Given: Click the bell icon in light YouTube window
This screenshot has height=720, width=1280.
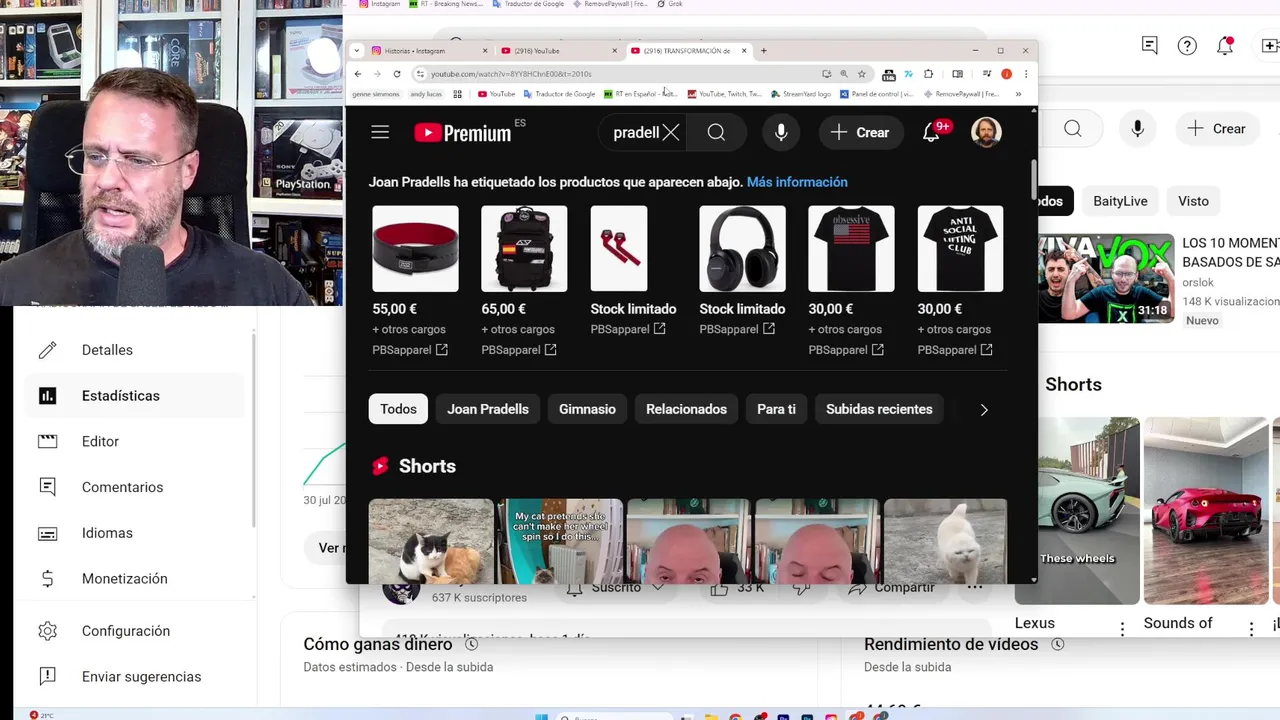Looking at the screenshot, I should coord(1225,45).
